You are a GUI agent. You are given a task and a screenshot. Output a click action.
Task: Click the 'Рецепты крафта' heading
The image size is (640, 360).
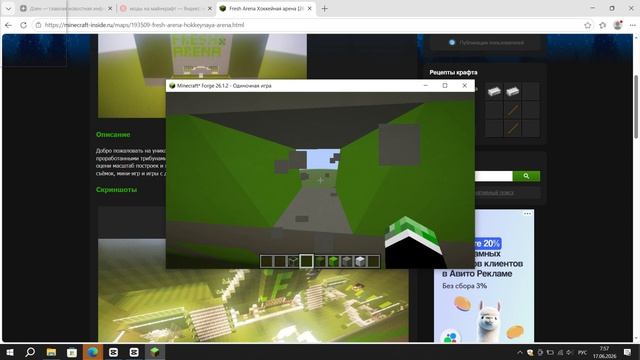click(453, 72)
